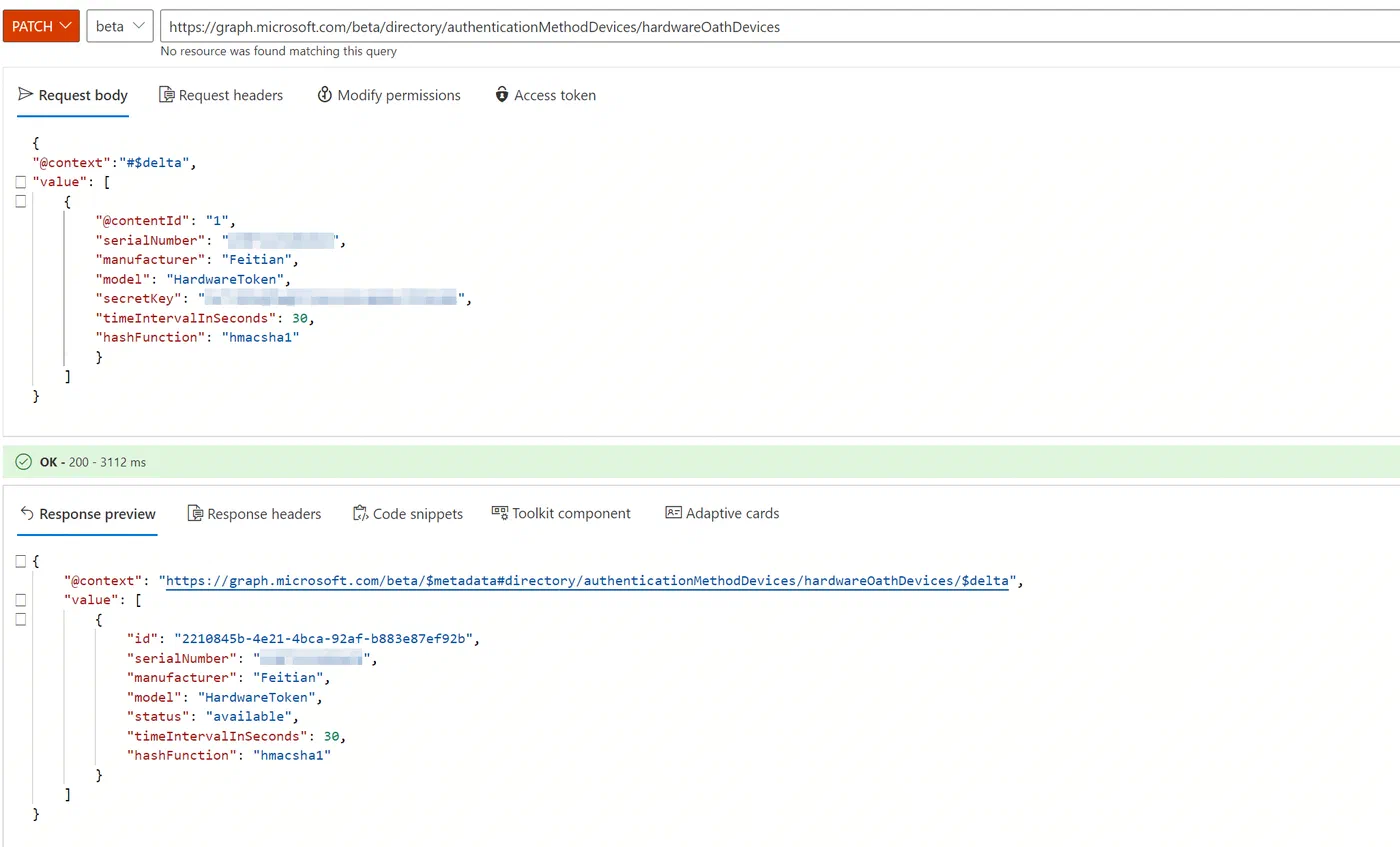Select the Response preview tab
Viewport: 1400px width, 847px height.
click(88, 513)
